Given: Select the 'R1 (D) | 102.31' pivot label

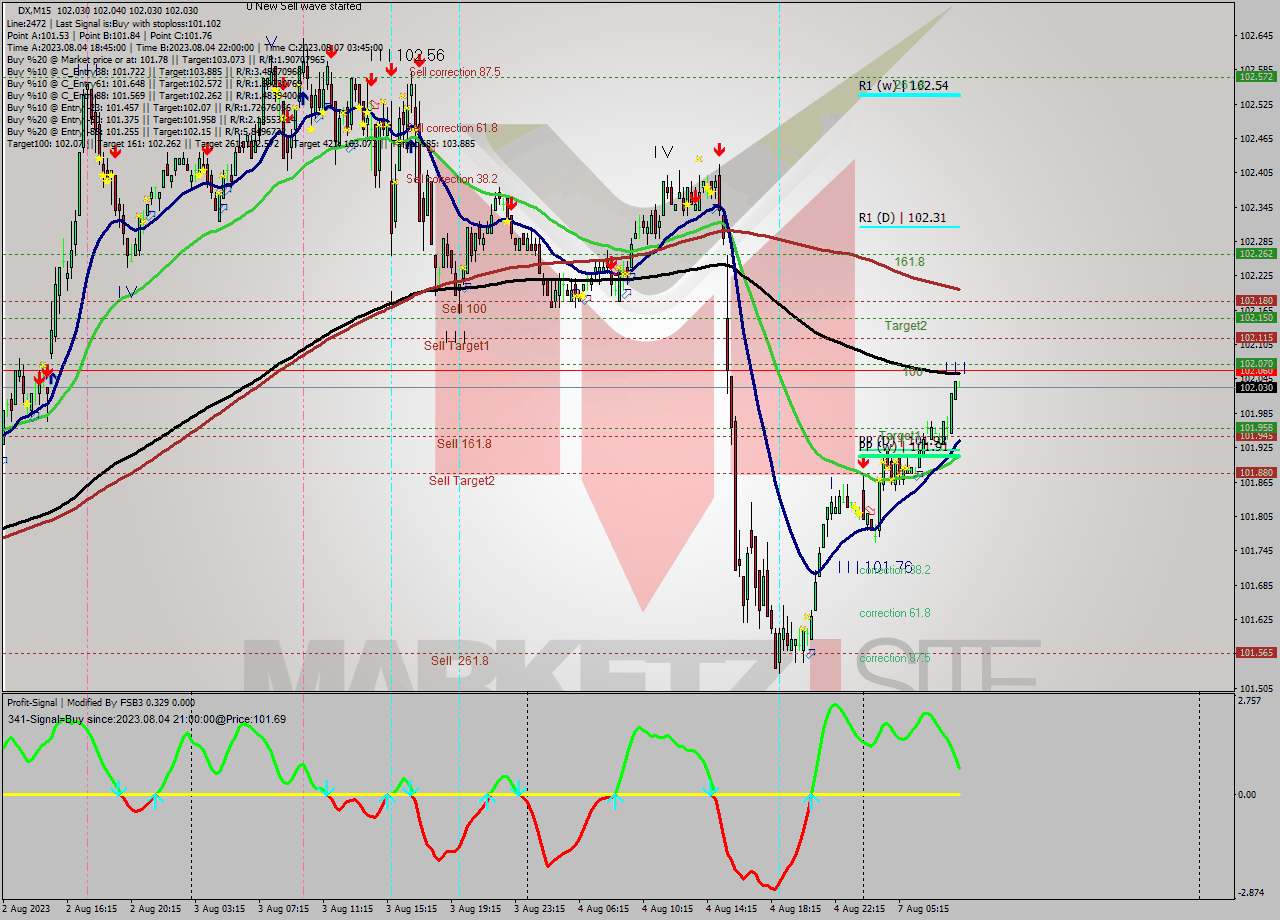Looking at the screenshot, I should (902, 218).
